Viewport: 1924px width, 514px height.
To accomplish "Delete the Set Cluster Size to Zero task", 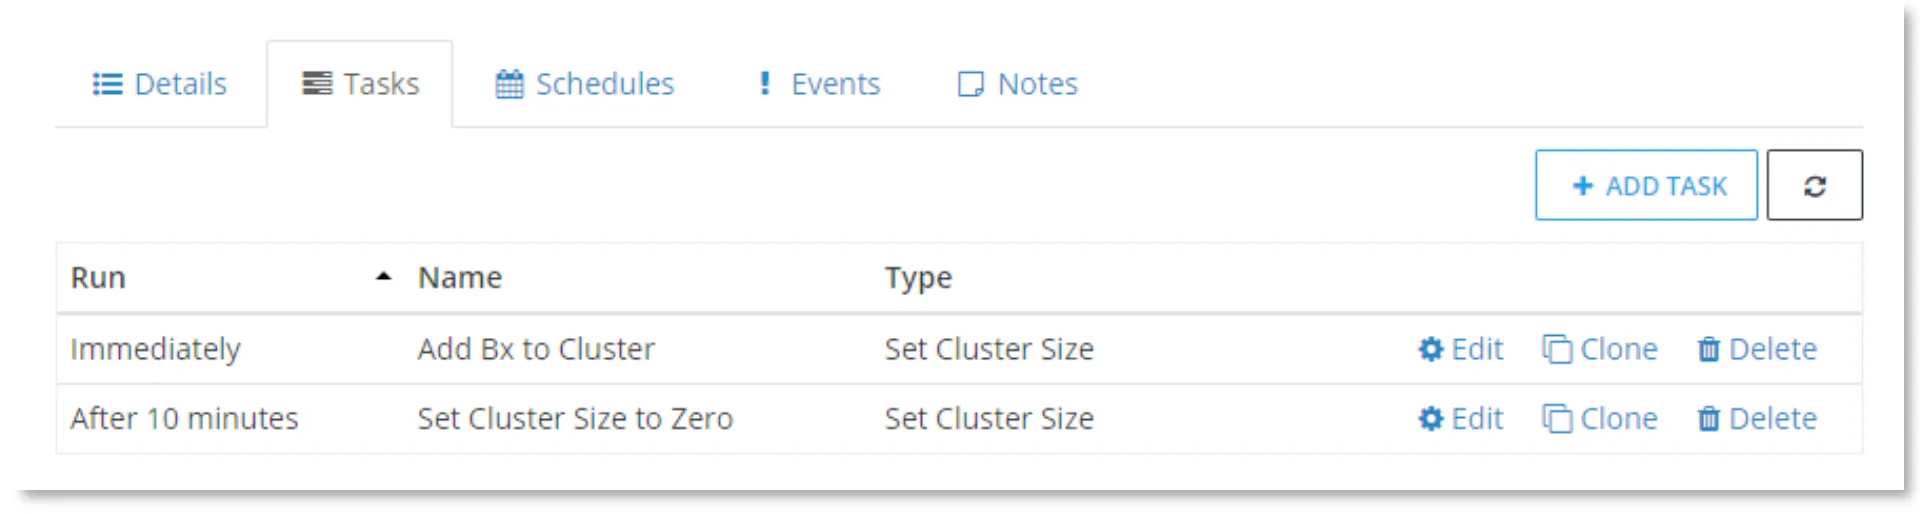I will [1757, 419].
